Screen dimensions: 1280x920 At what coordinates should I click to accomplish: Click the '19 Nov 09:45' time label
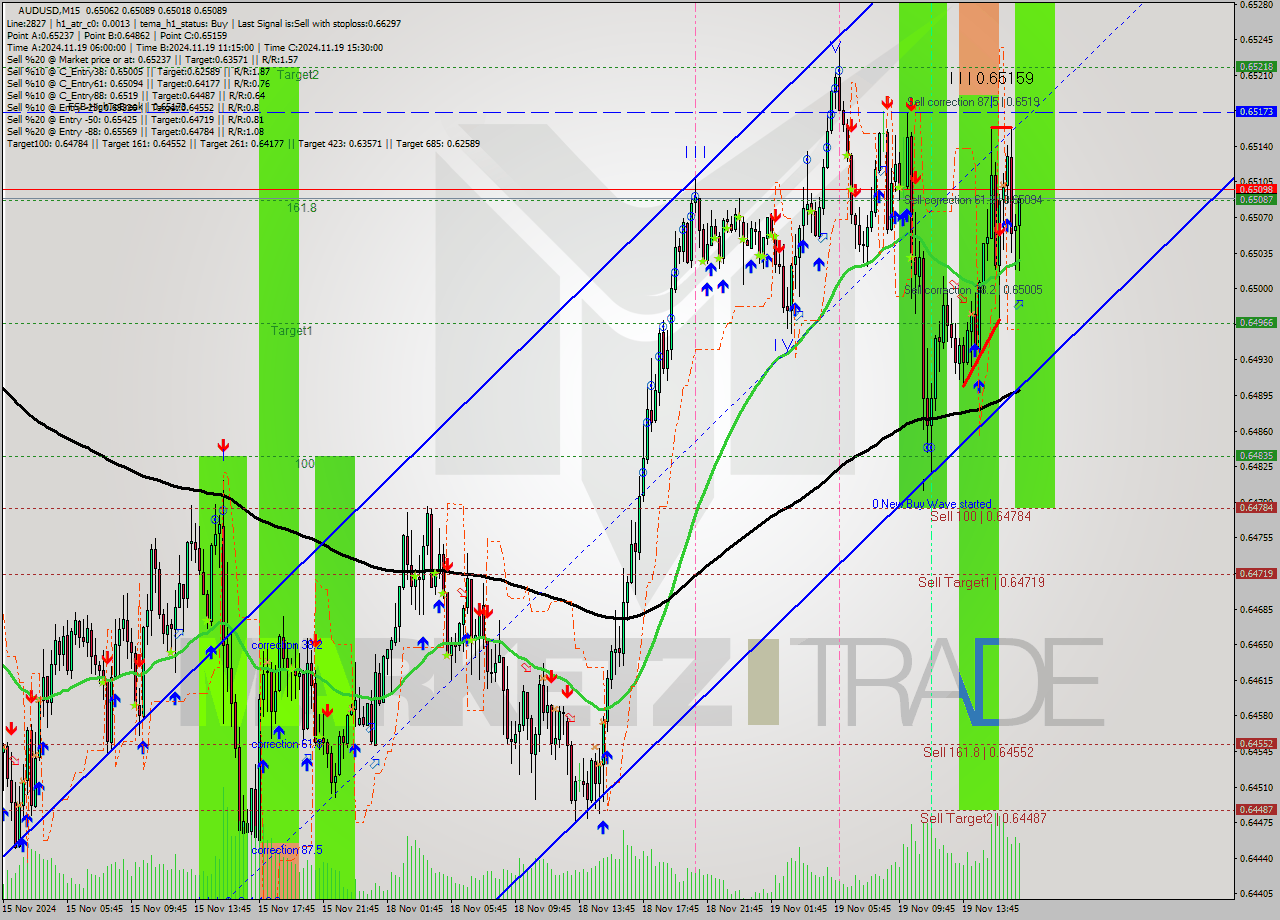[925, 909]
